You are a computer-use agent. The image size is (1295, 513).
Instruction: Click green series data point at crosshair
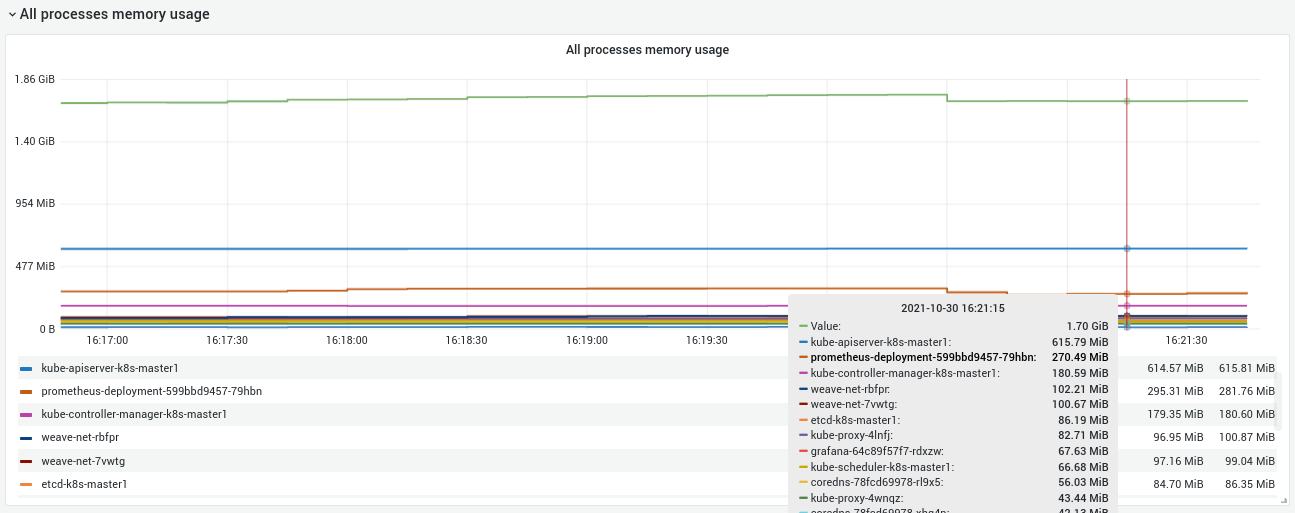1127,101
